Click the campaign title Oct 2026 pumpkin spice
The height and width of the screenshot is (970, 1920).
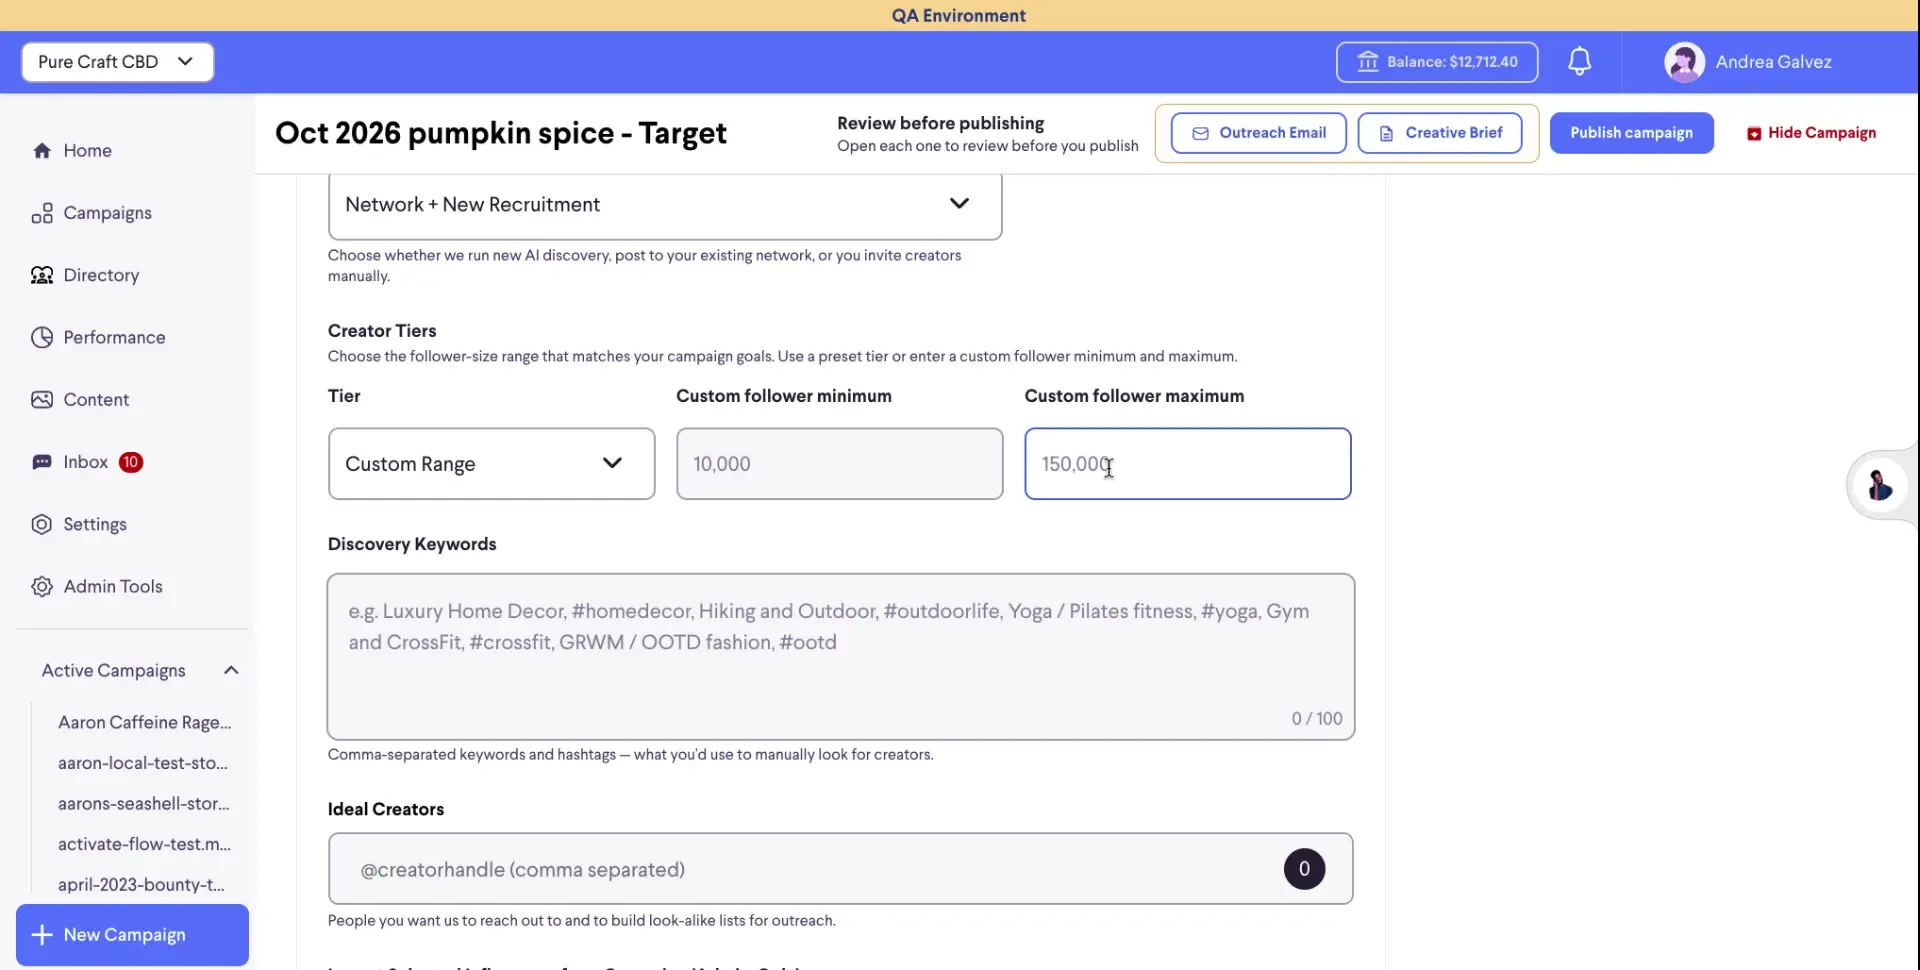500,133
